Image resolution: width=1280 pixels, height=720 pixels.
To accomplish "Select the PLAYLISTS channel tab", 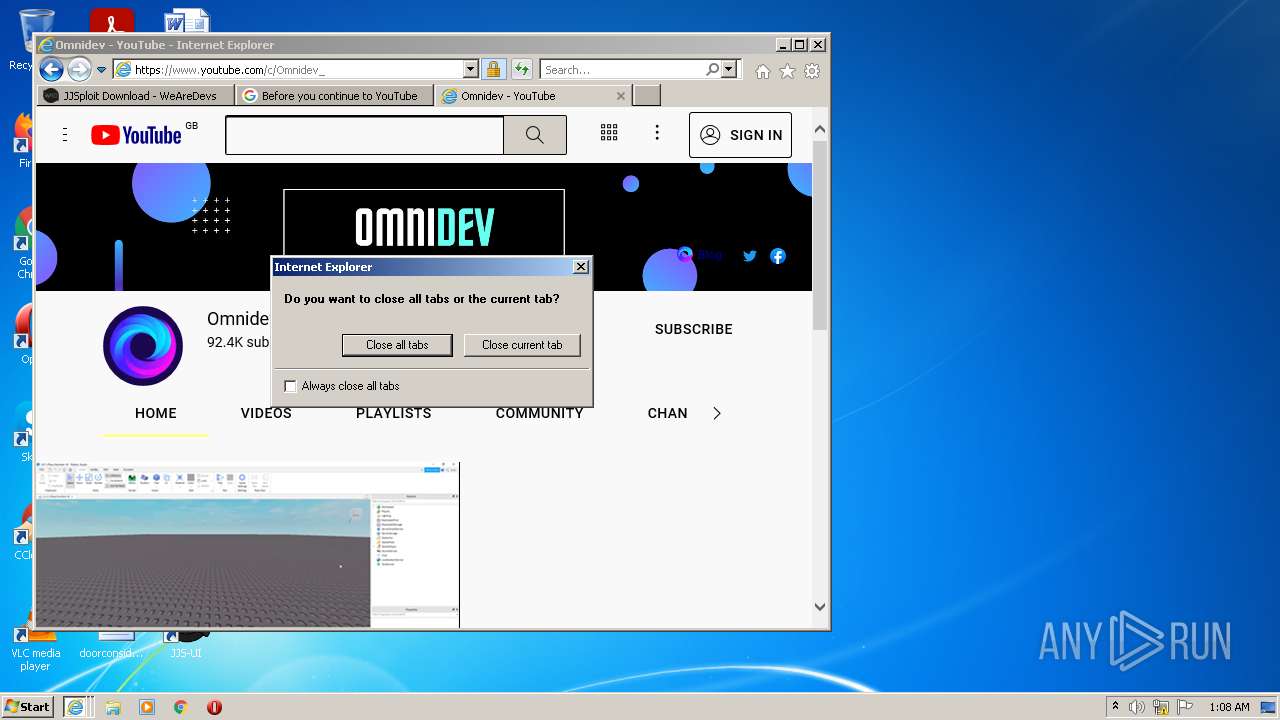I will click(x=394, y=413).
